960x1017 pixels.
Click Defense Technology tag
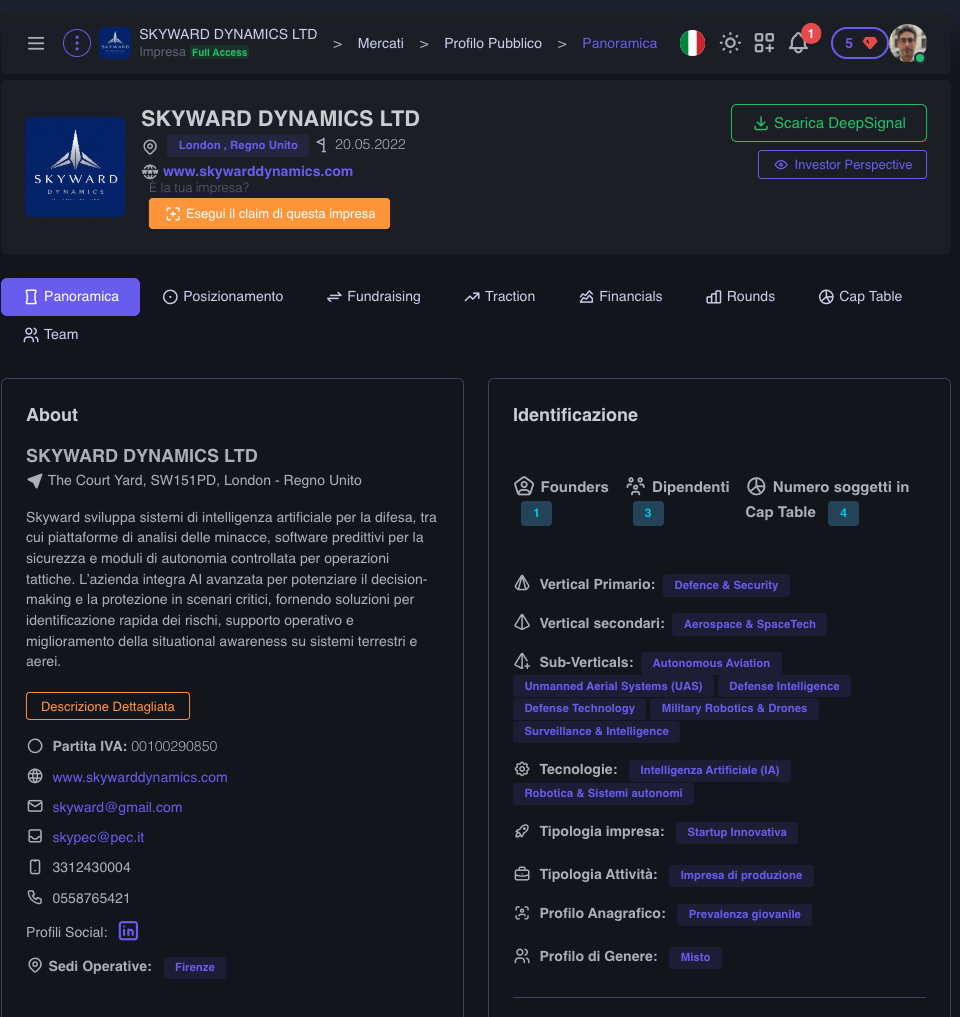click(x=579, y=708)
